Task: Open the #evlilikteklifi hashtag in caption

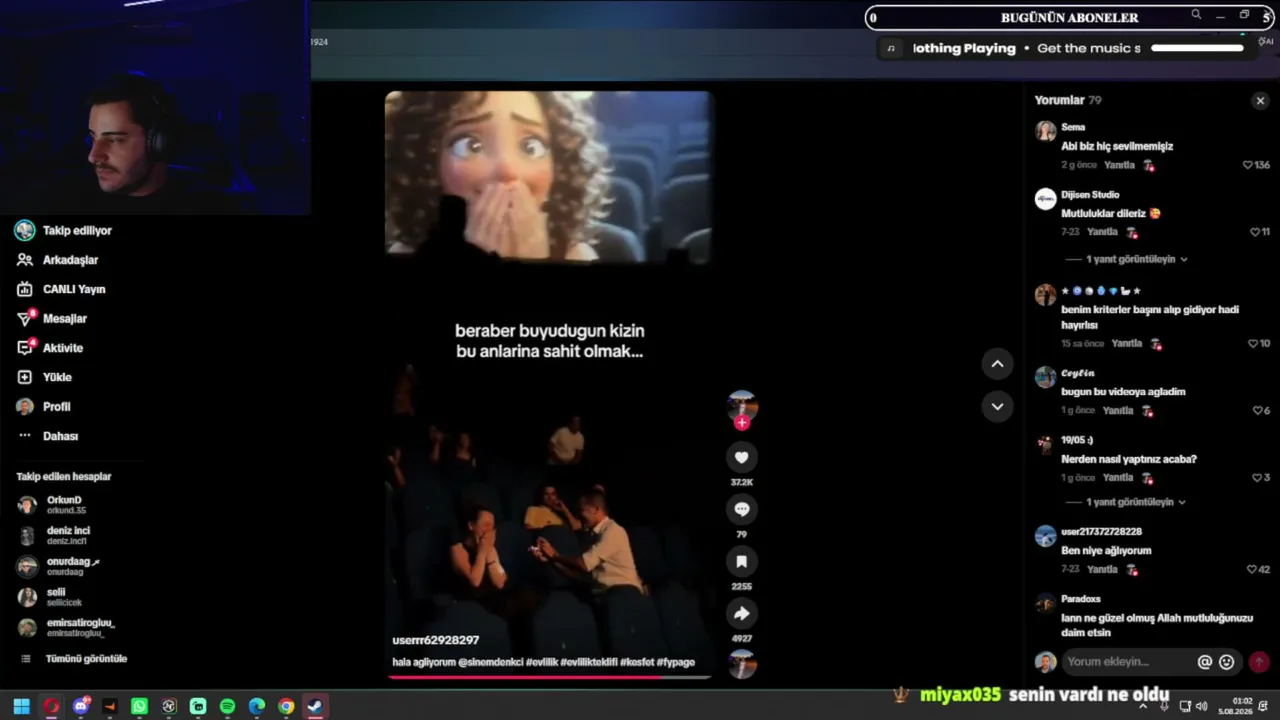Action: [587, 662]
